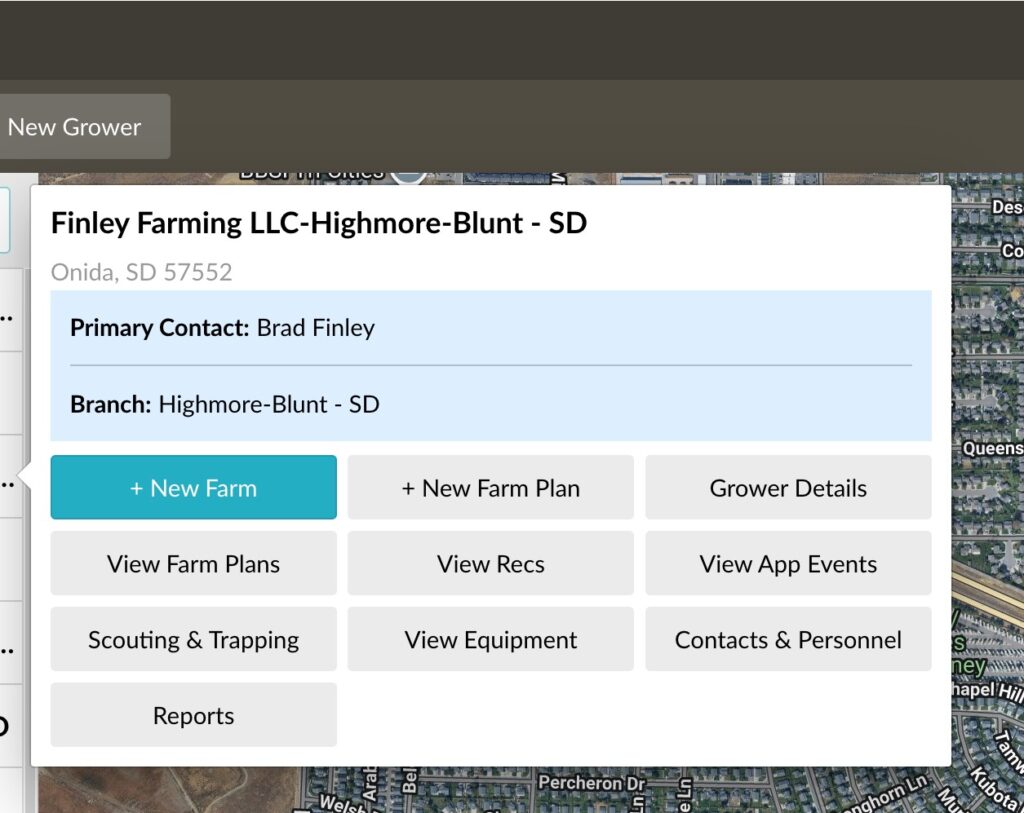Viewport: 1024px width, 813px height.
Task: Show View App Events
Action: [x=788, y=564]
